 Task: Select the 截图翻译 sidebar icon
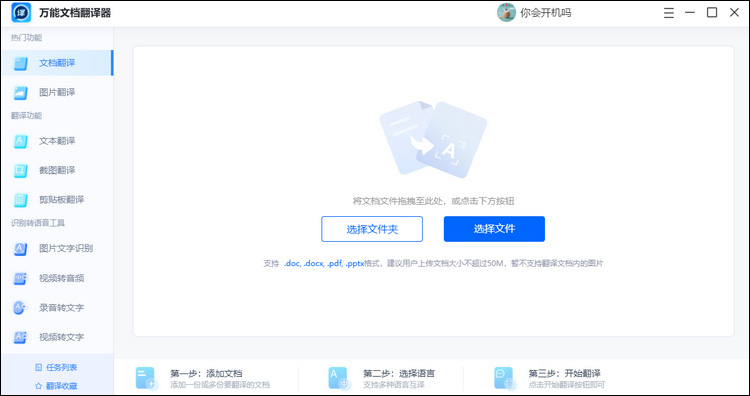21,170
